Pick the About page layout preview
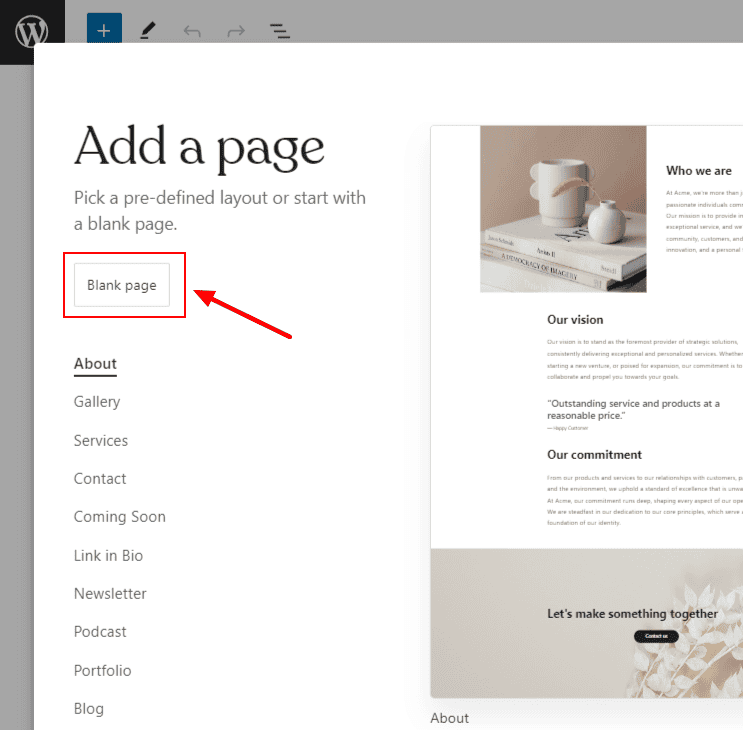 587,412
